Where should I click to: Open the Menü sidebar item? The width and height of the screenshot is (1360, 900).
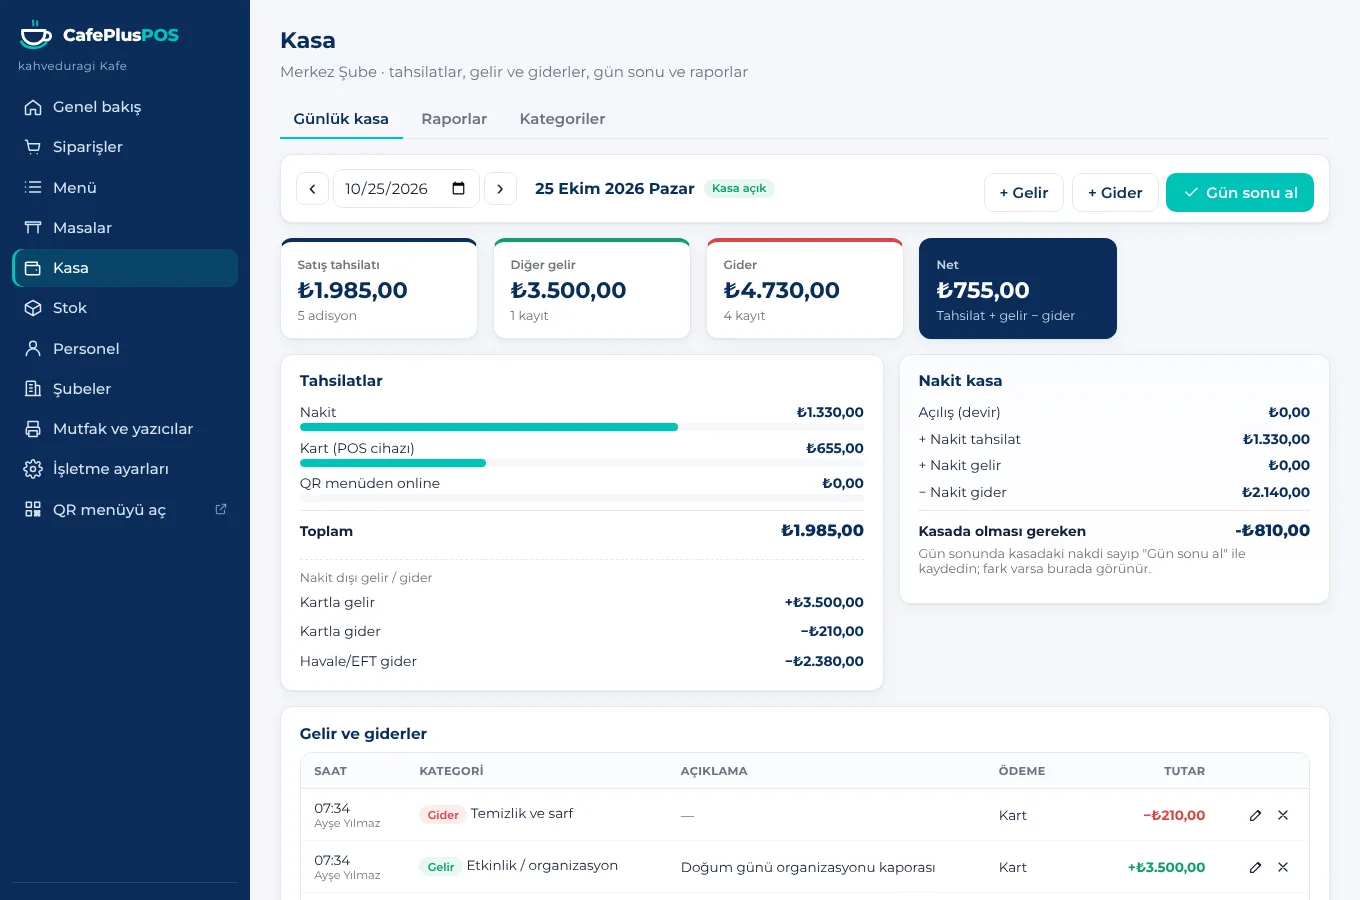125,188
